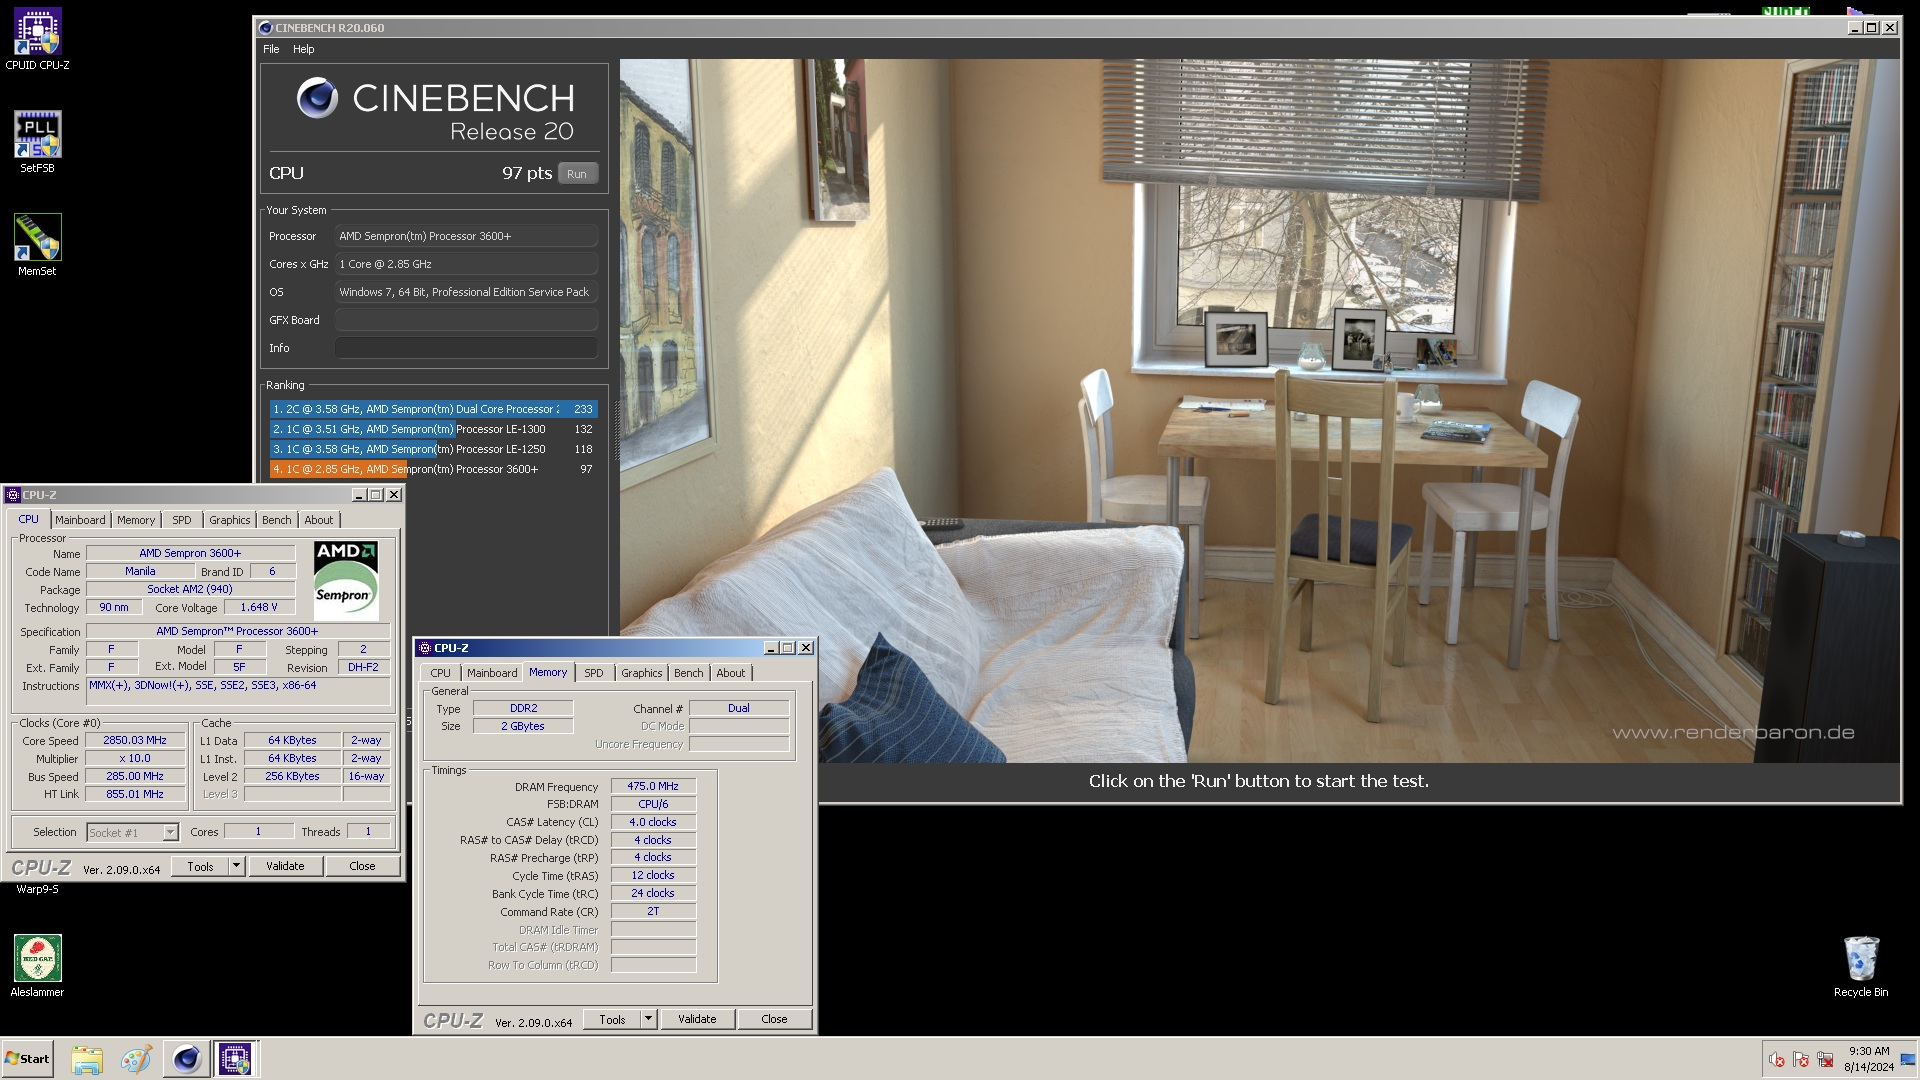Click the HT Link 855.01 MHz value

135,794
